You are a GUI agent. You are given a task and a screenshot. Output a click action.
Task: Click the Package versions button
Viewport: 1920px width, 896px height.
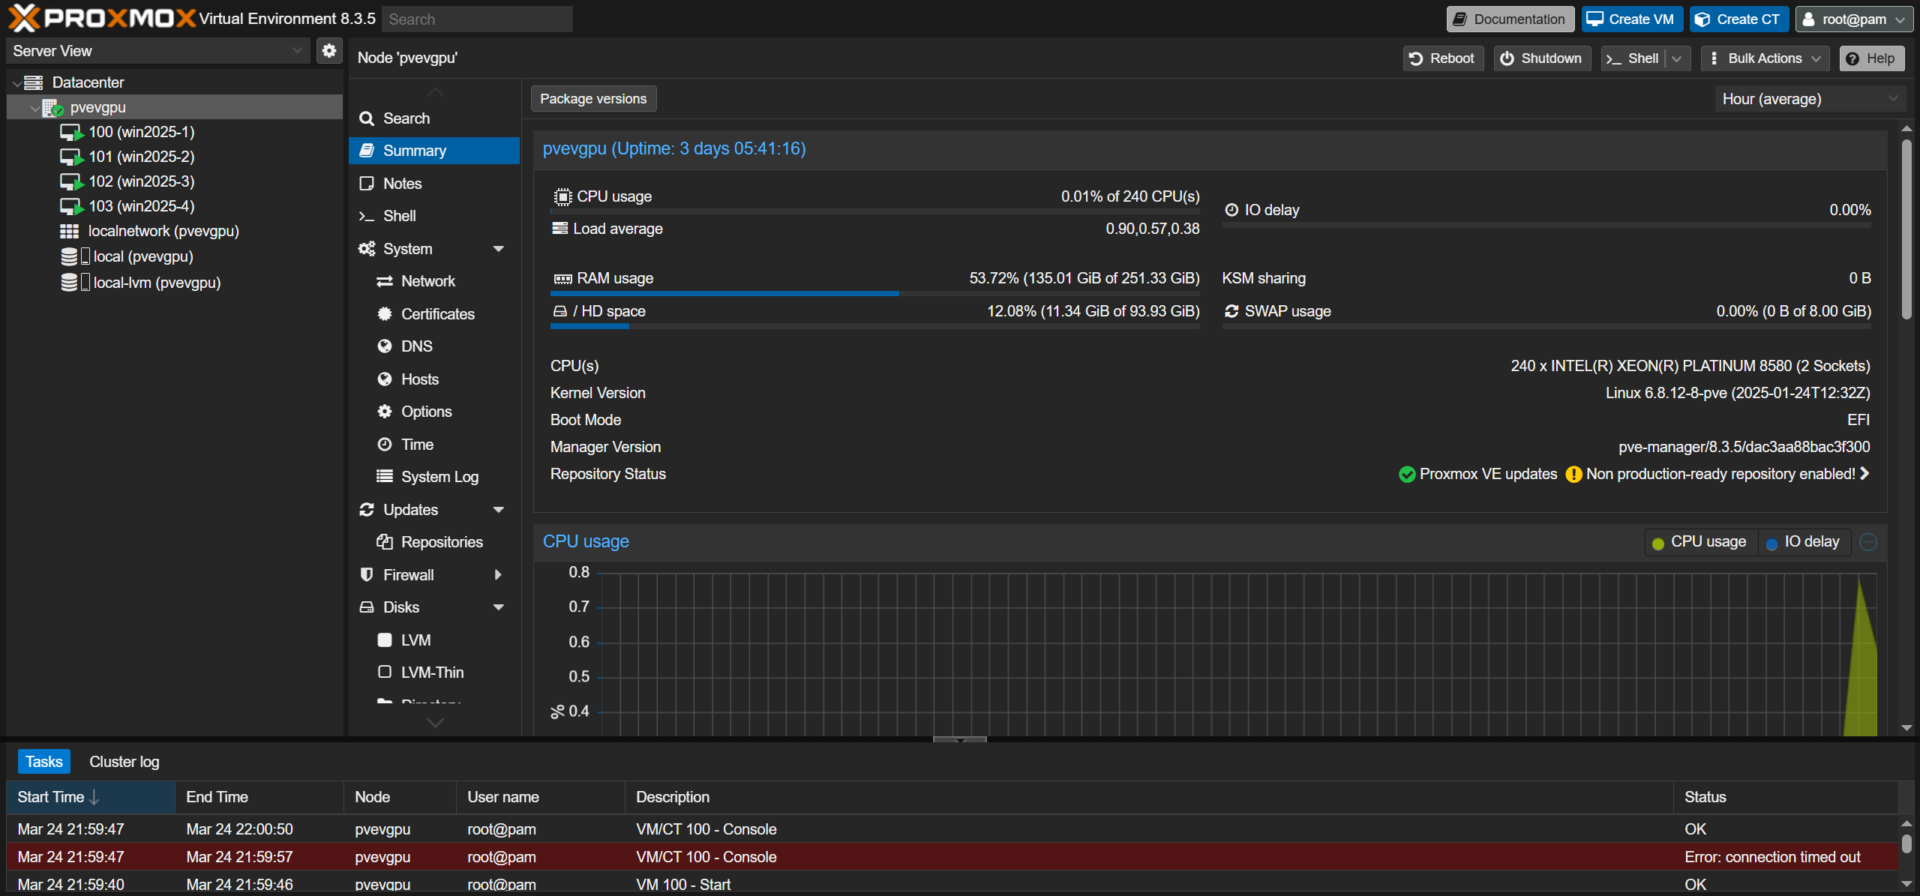(593, 99)
